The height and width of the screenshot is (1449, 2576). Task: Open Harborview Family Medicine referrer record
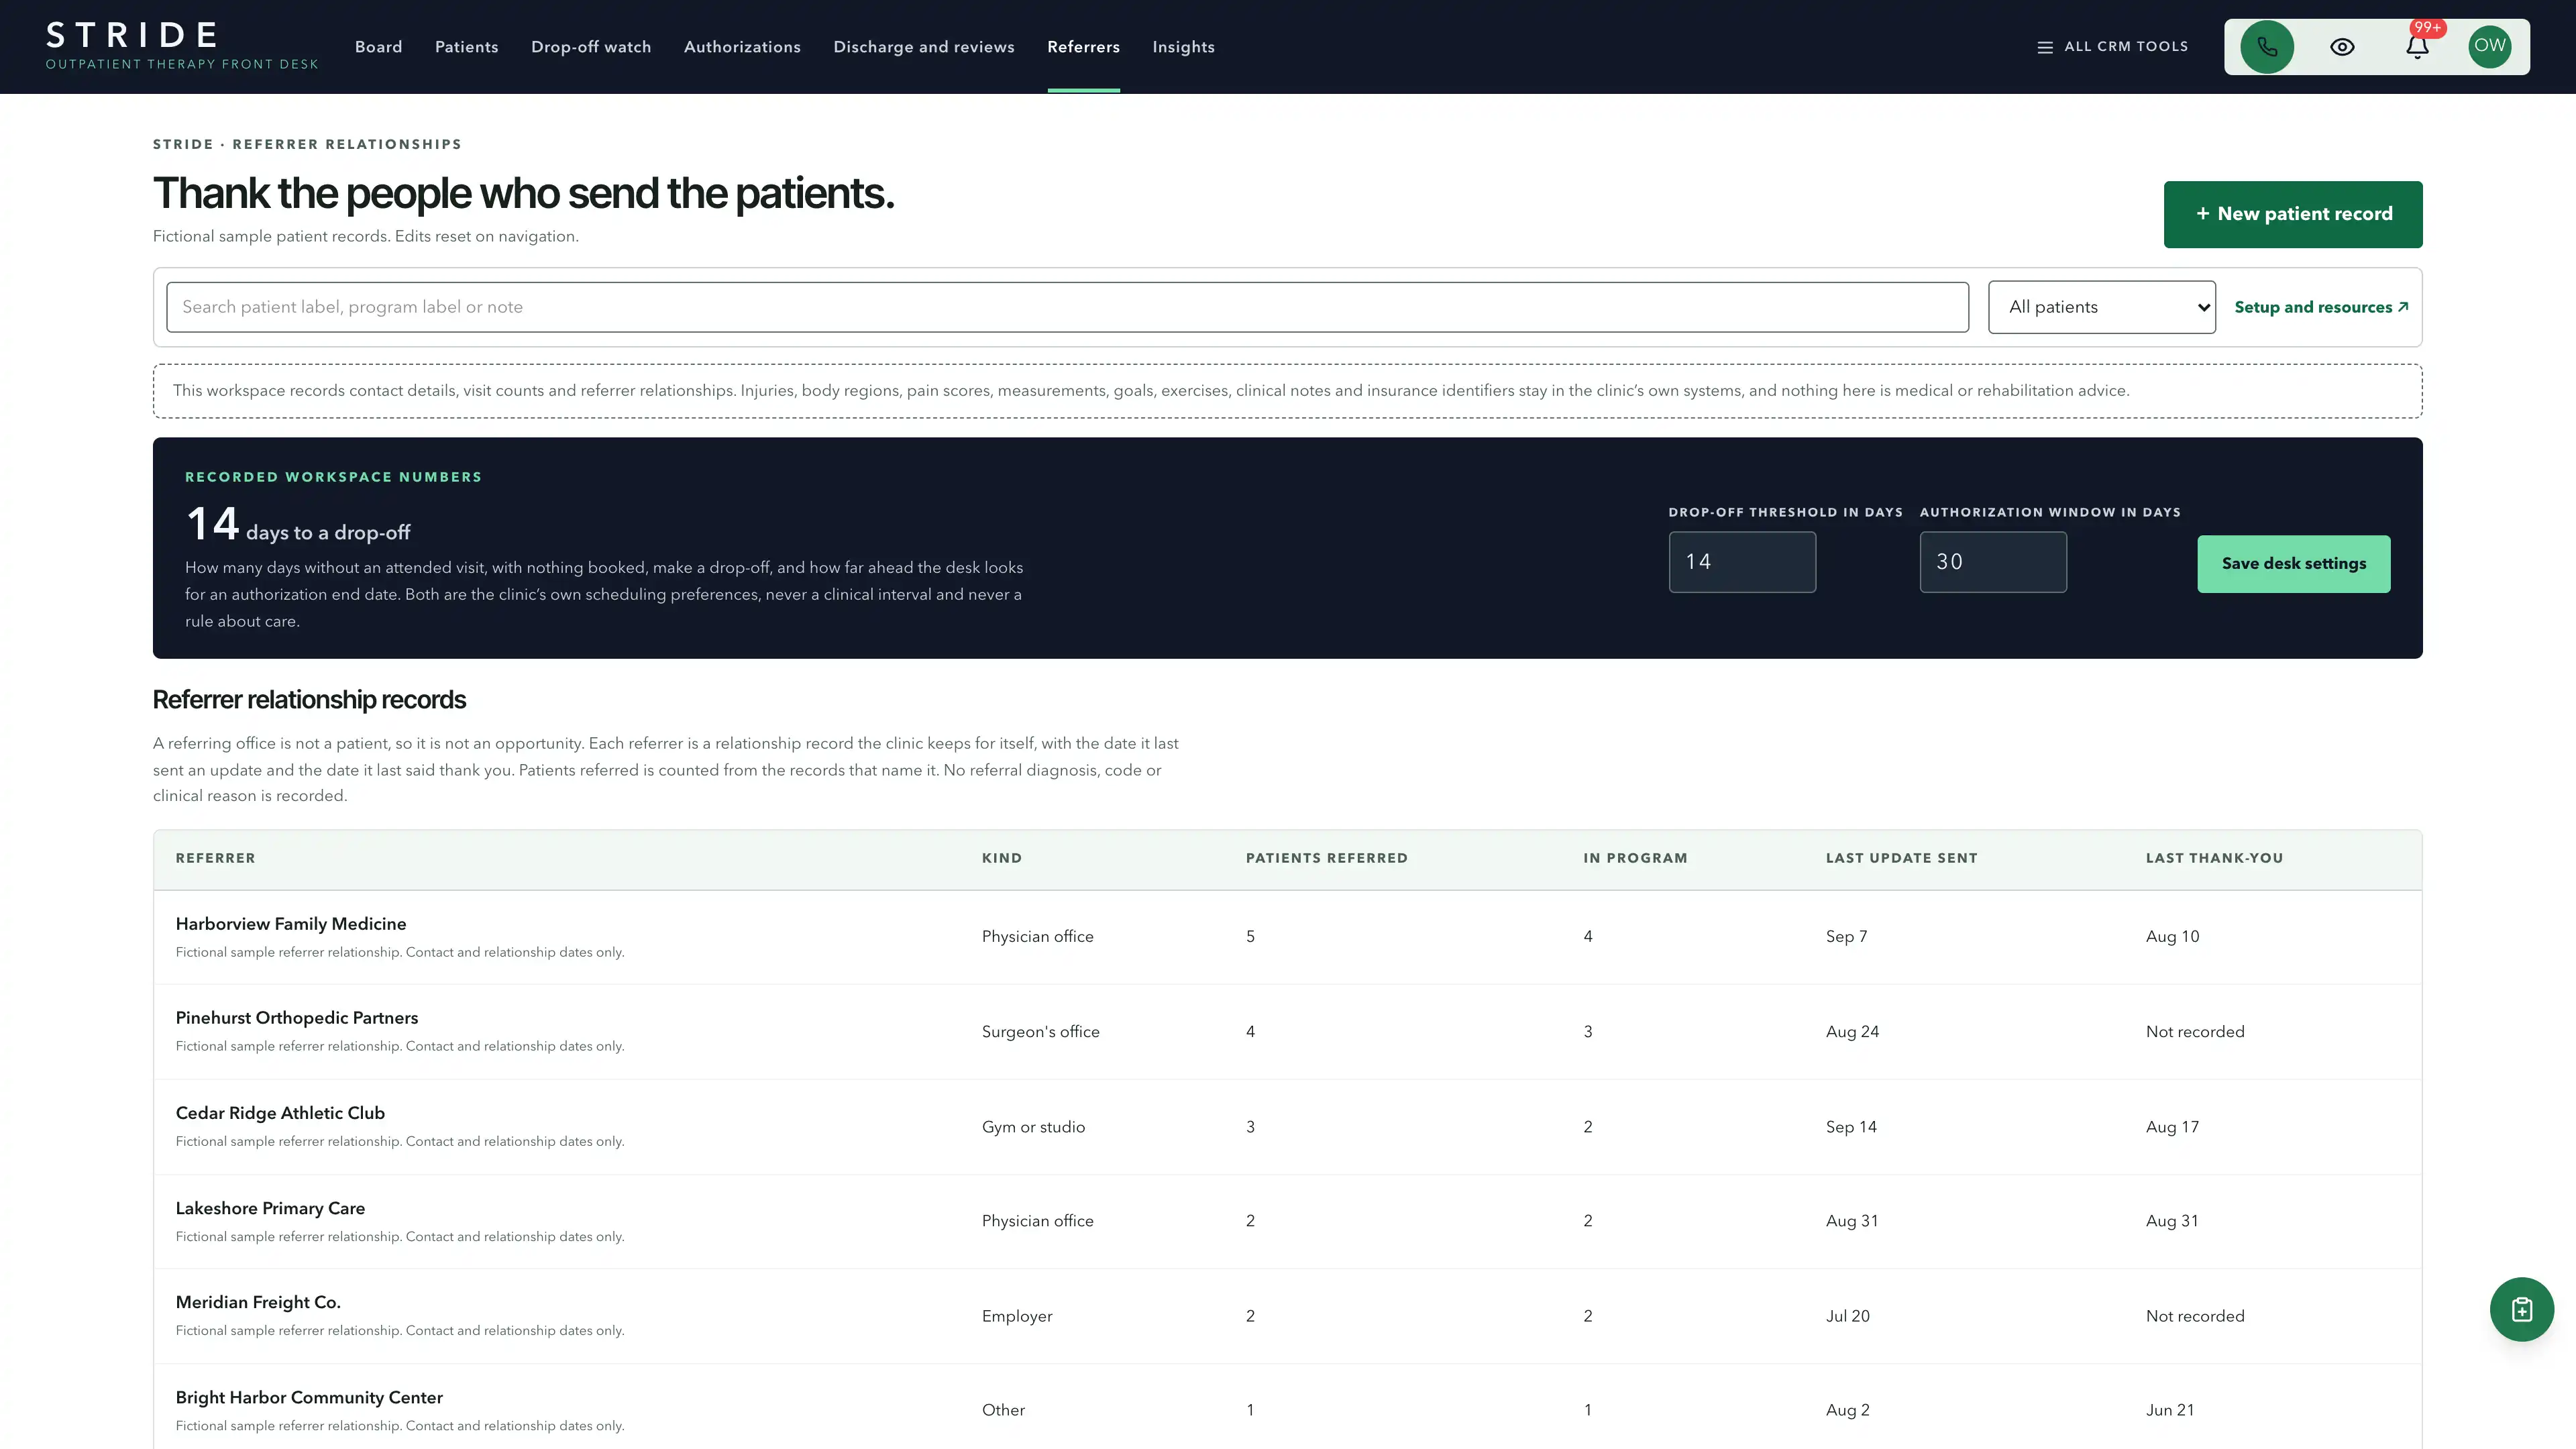point(291,924)
